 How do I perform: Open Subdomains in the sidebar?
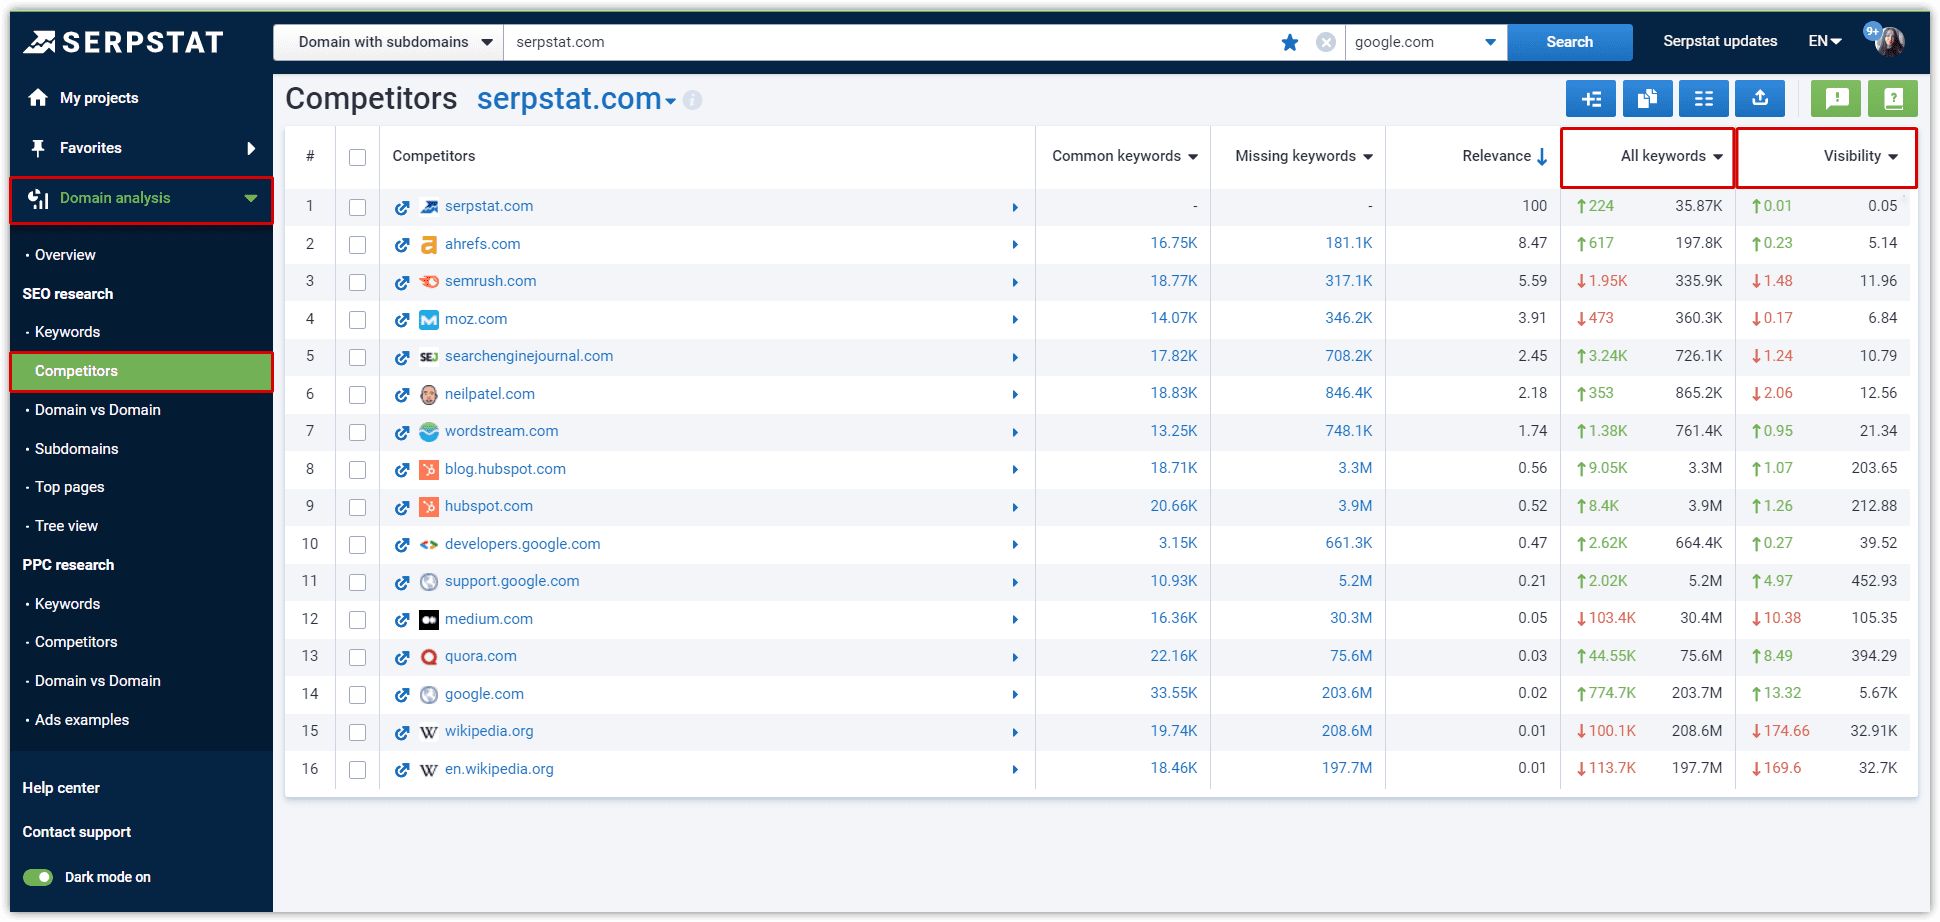(76, 449)
